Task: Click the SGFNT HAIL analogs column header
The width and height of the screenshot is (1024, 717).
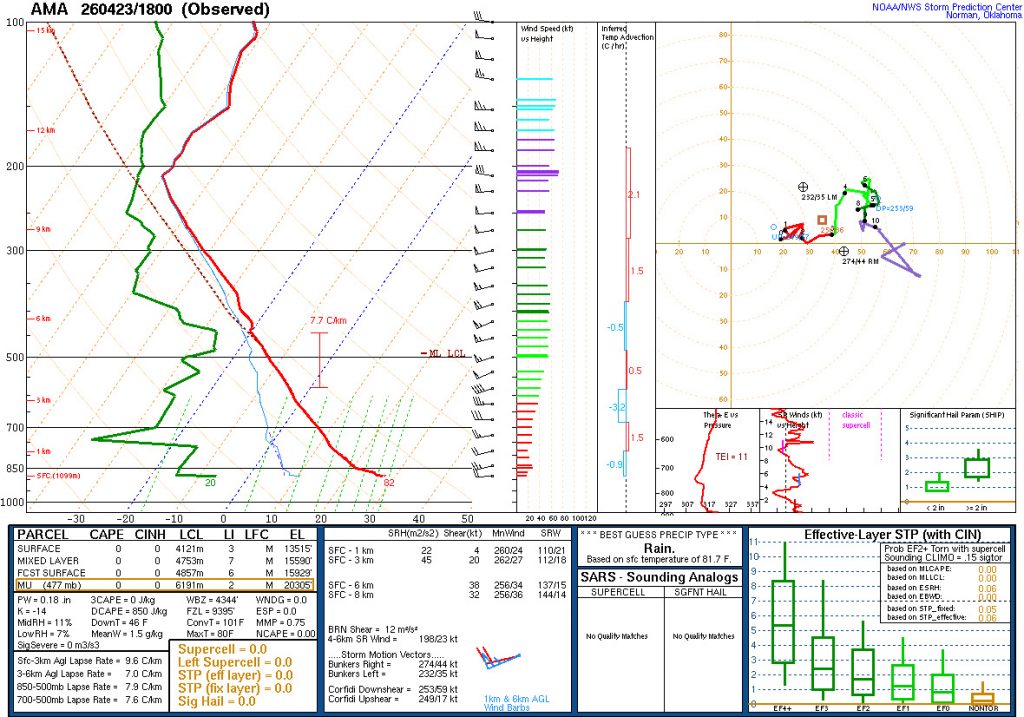Action: click(x=700, y=592)
